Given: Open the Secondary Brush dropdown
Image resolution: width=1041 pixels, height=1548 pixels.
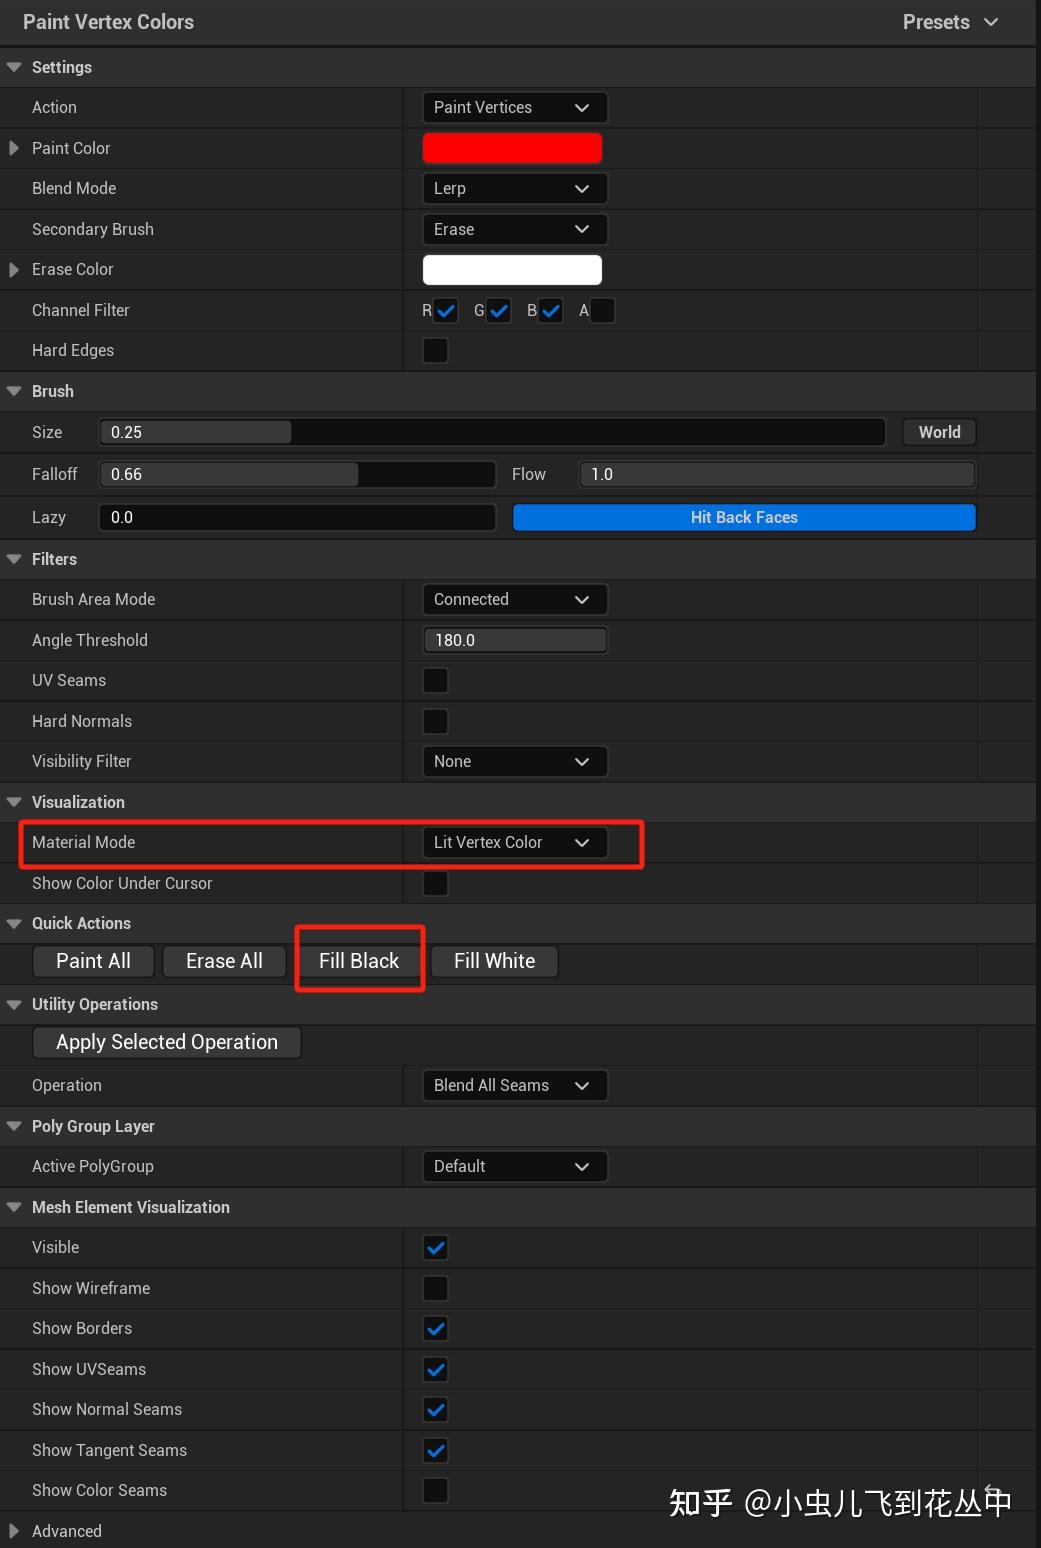Looking at the screenshot, I should [x=514, y=229].
